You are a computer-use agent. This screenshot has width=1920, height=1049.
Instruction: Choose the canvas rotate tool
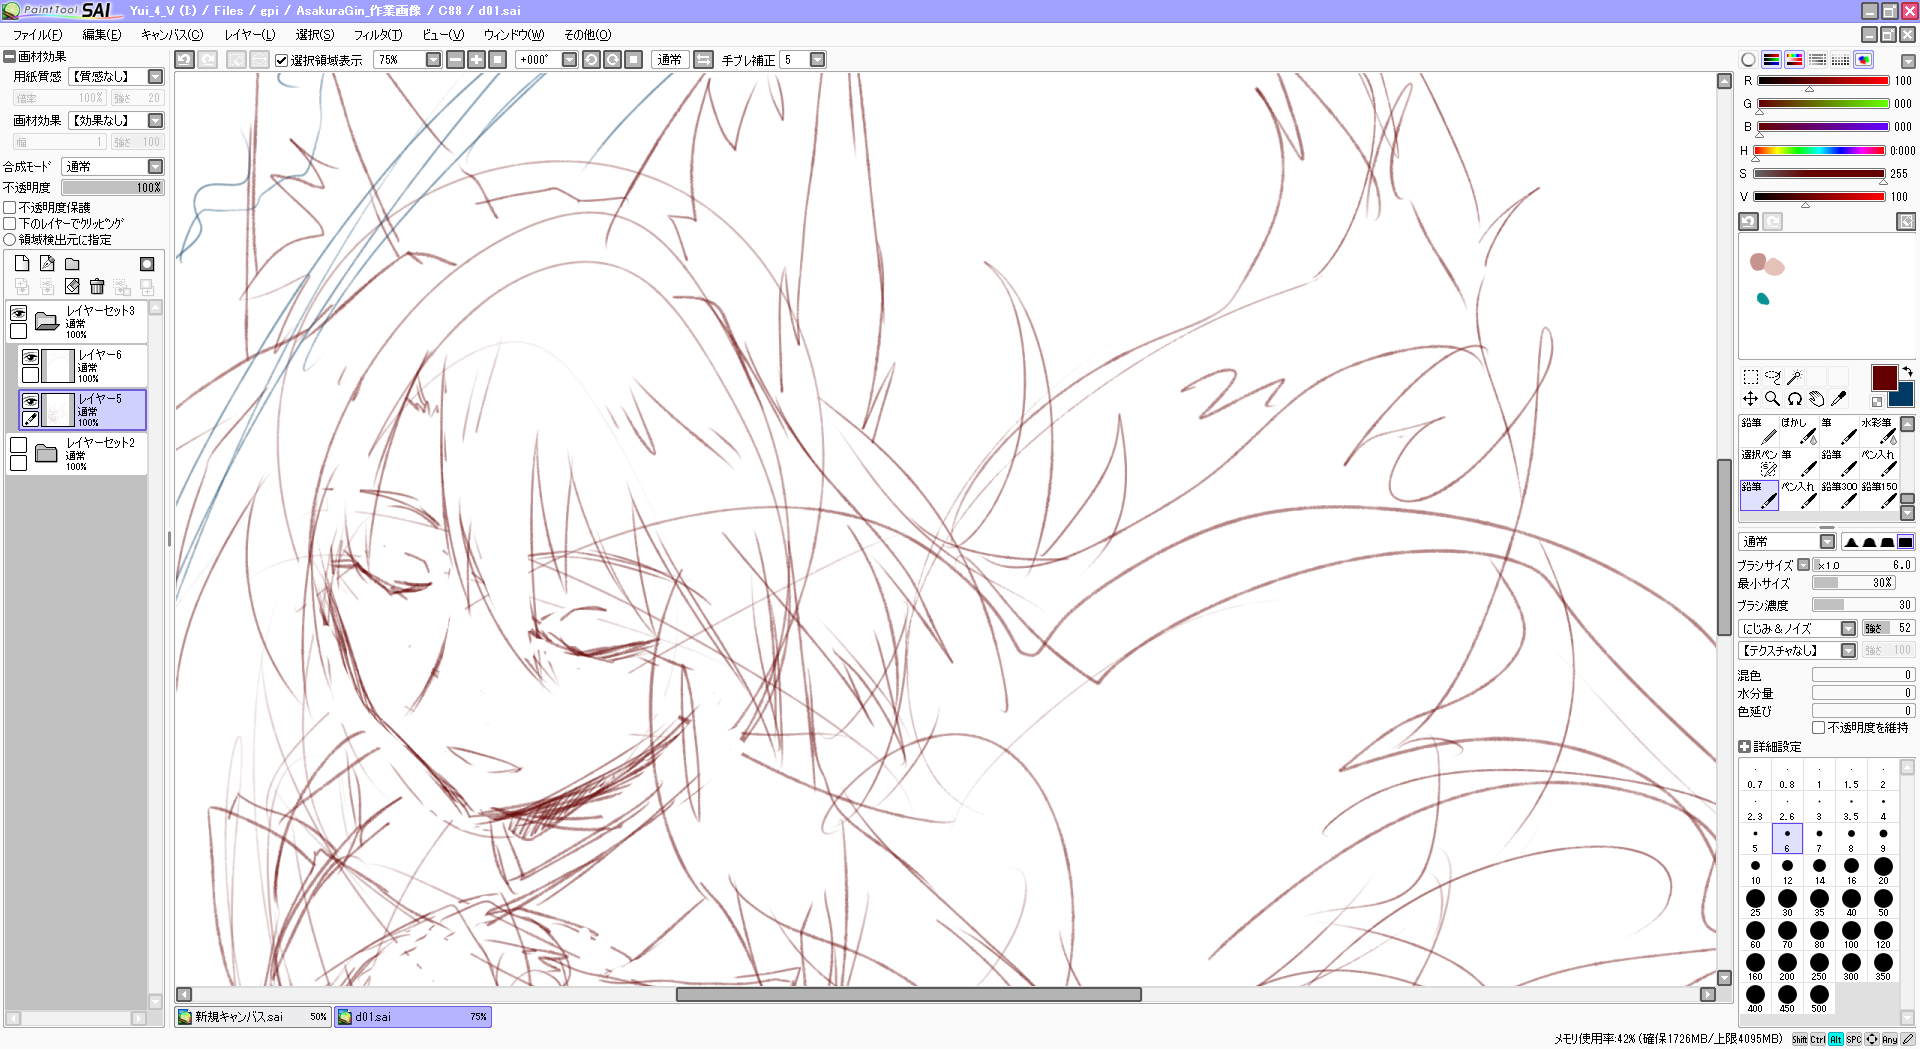[1794, 399]
